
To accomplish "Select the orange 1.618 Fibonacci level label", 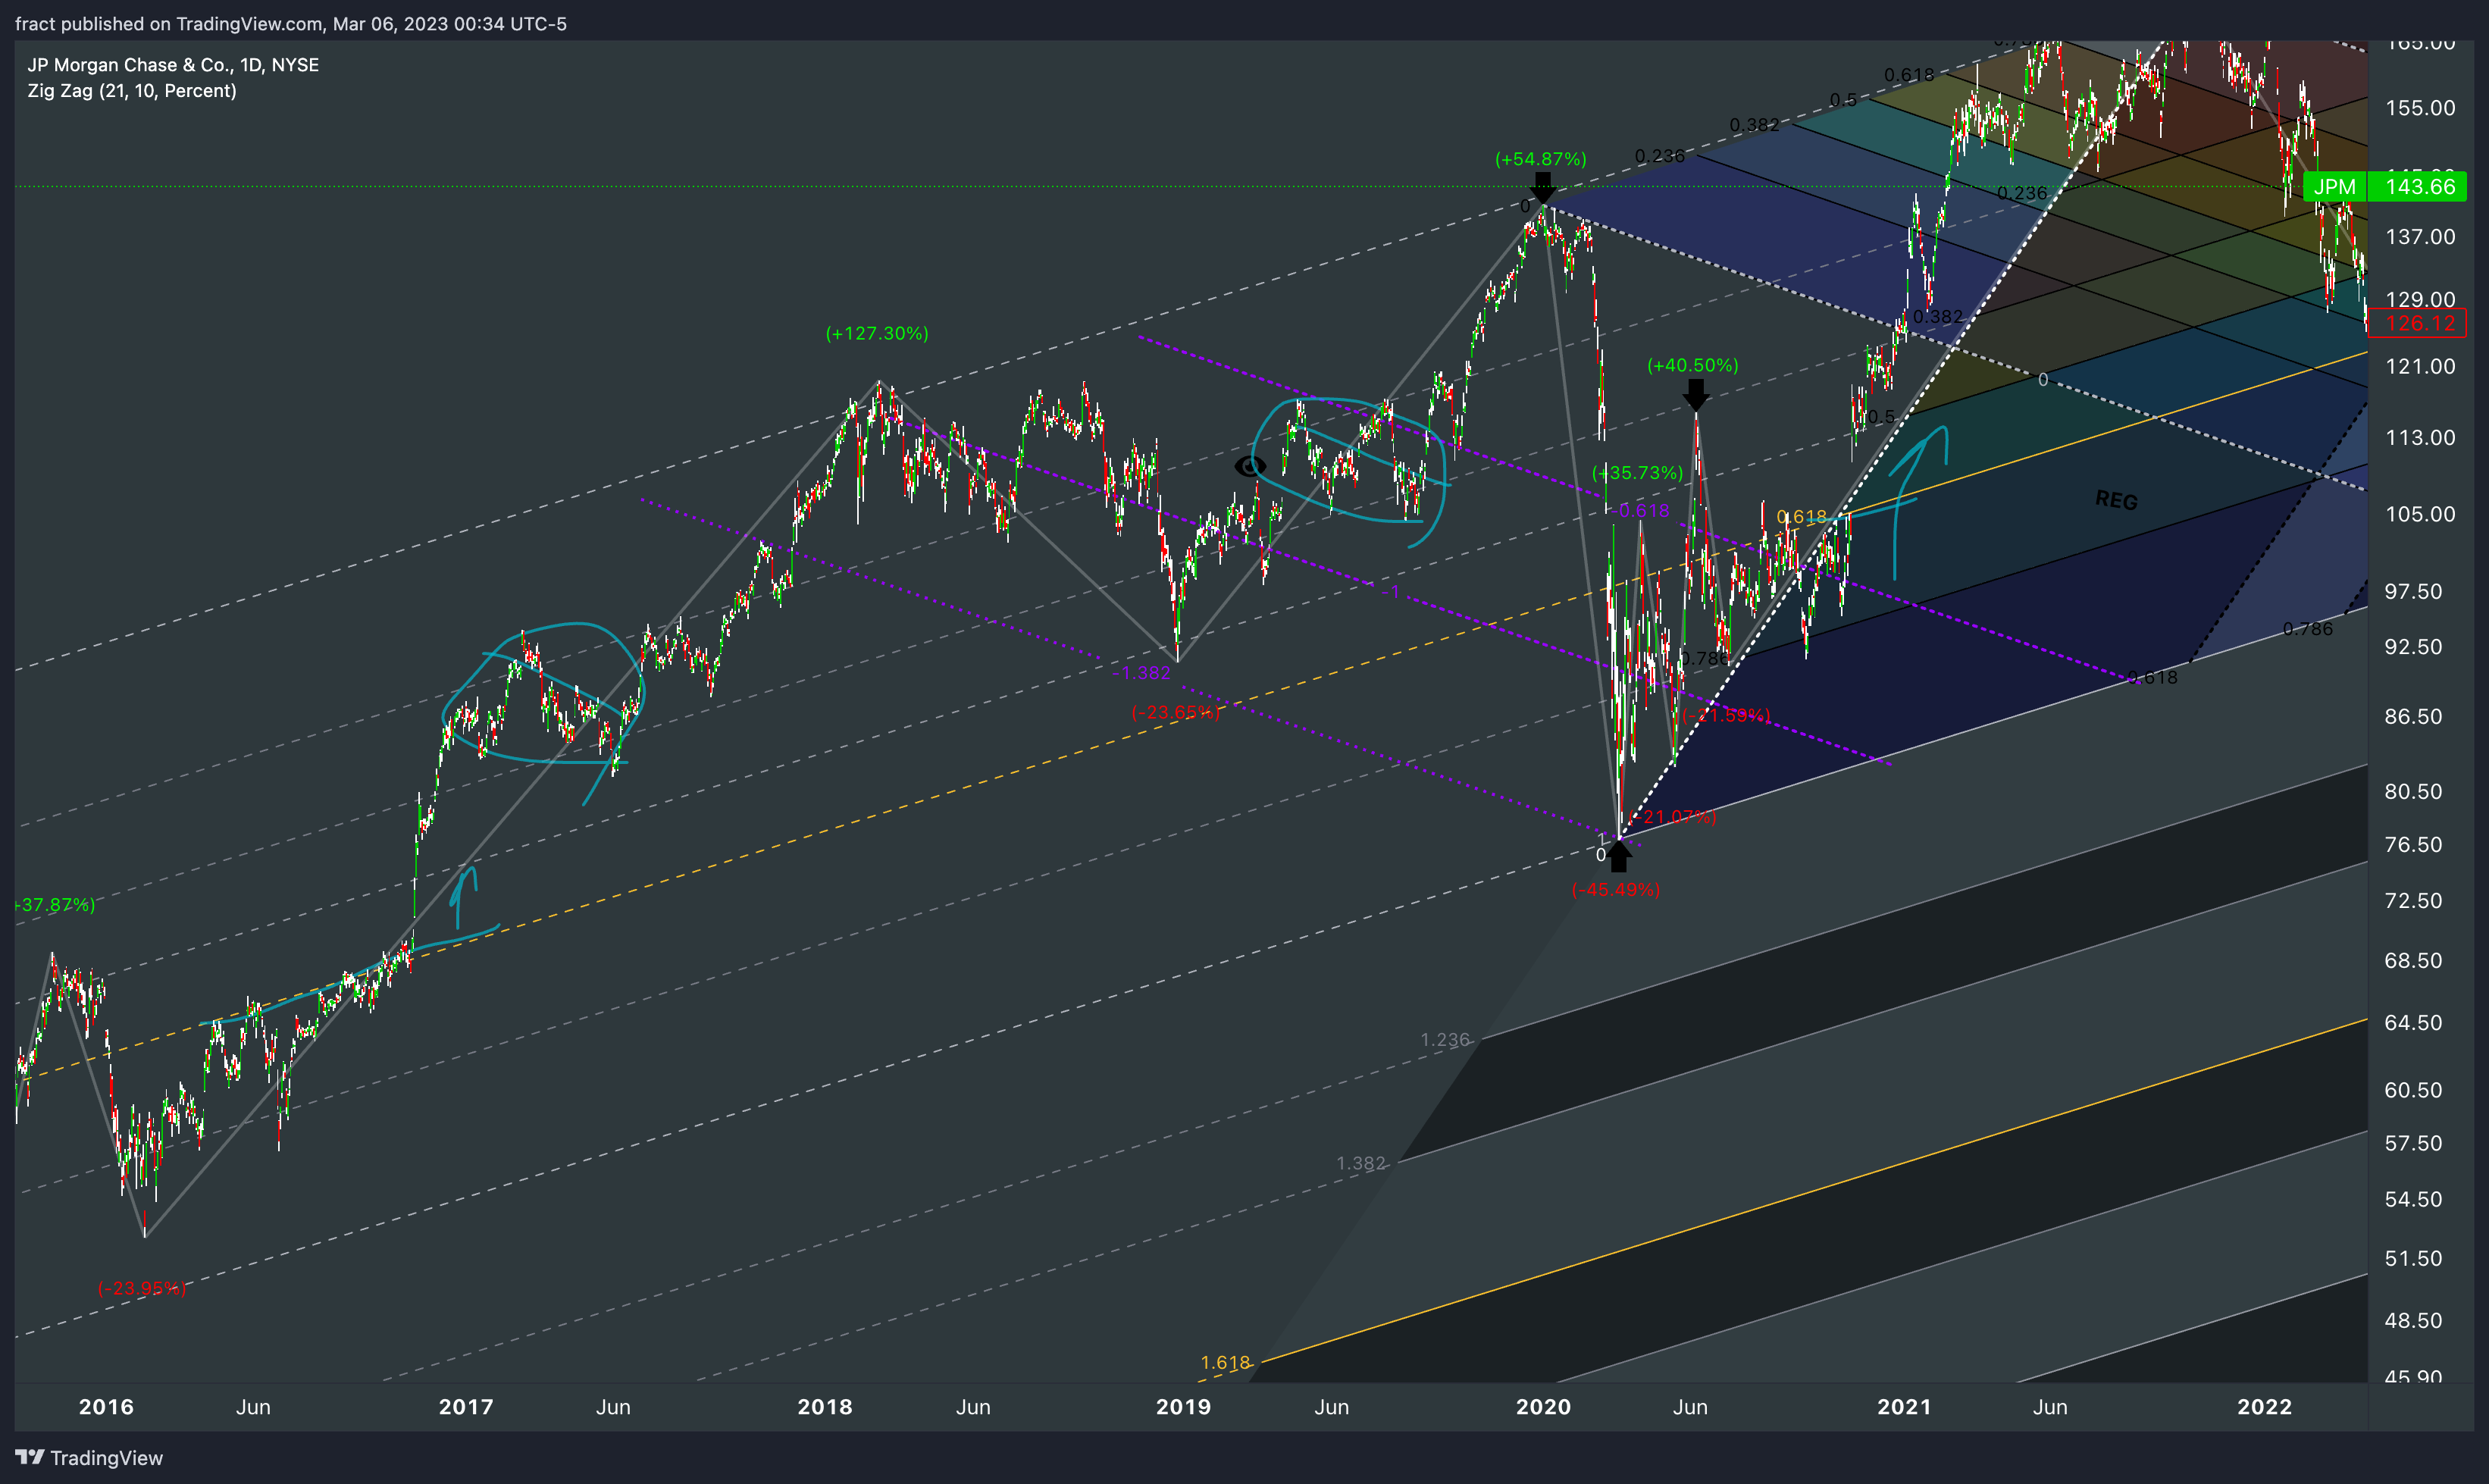I will (1225, 1363).
